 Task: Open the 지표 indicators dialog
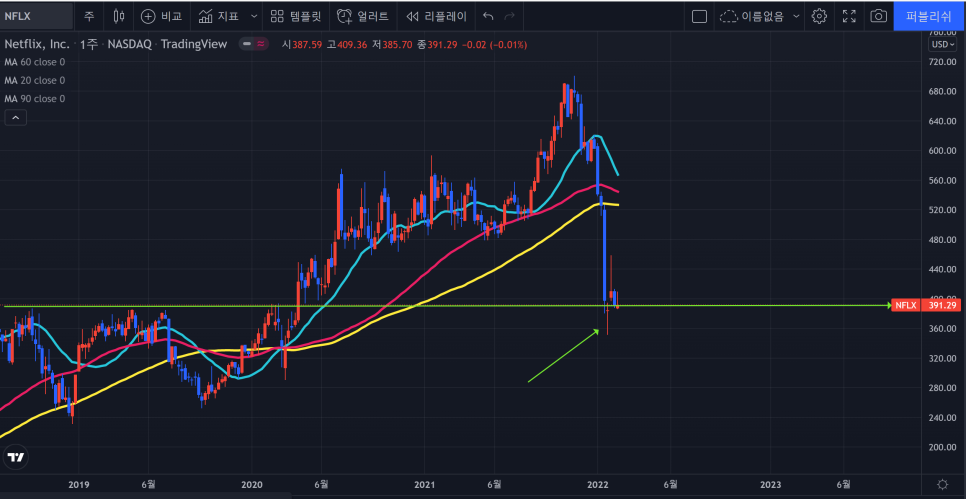219,16
